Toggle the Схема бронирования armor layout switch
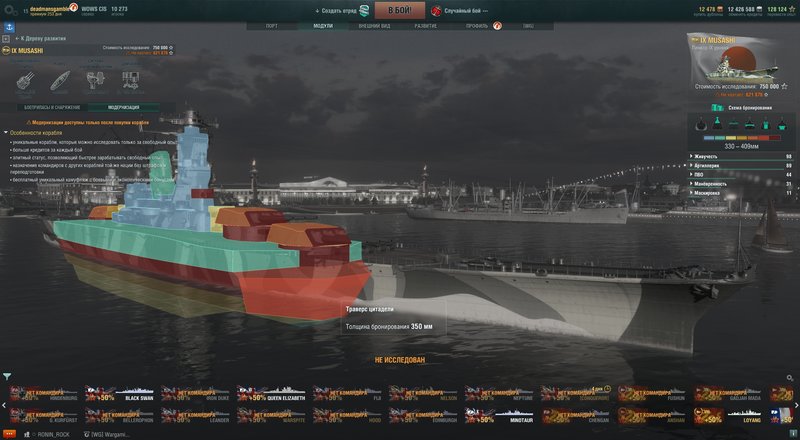 click(717, 108)
